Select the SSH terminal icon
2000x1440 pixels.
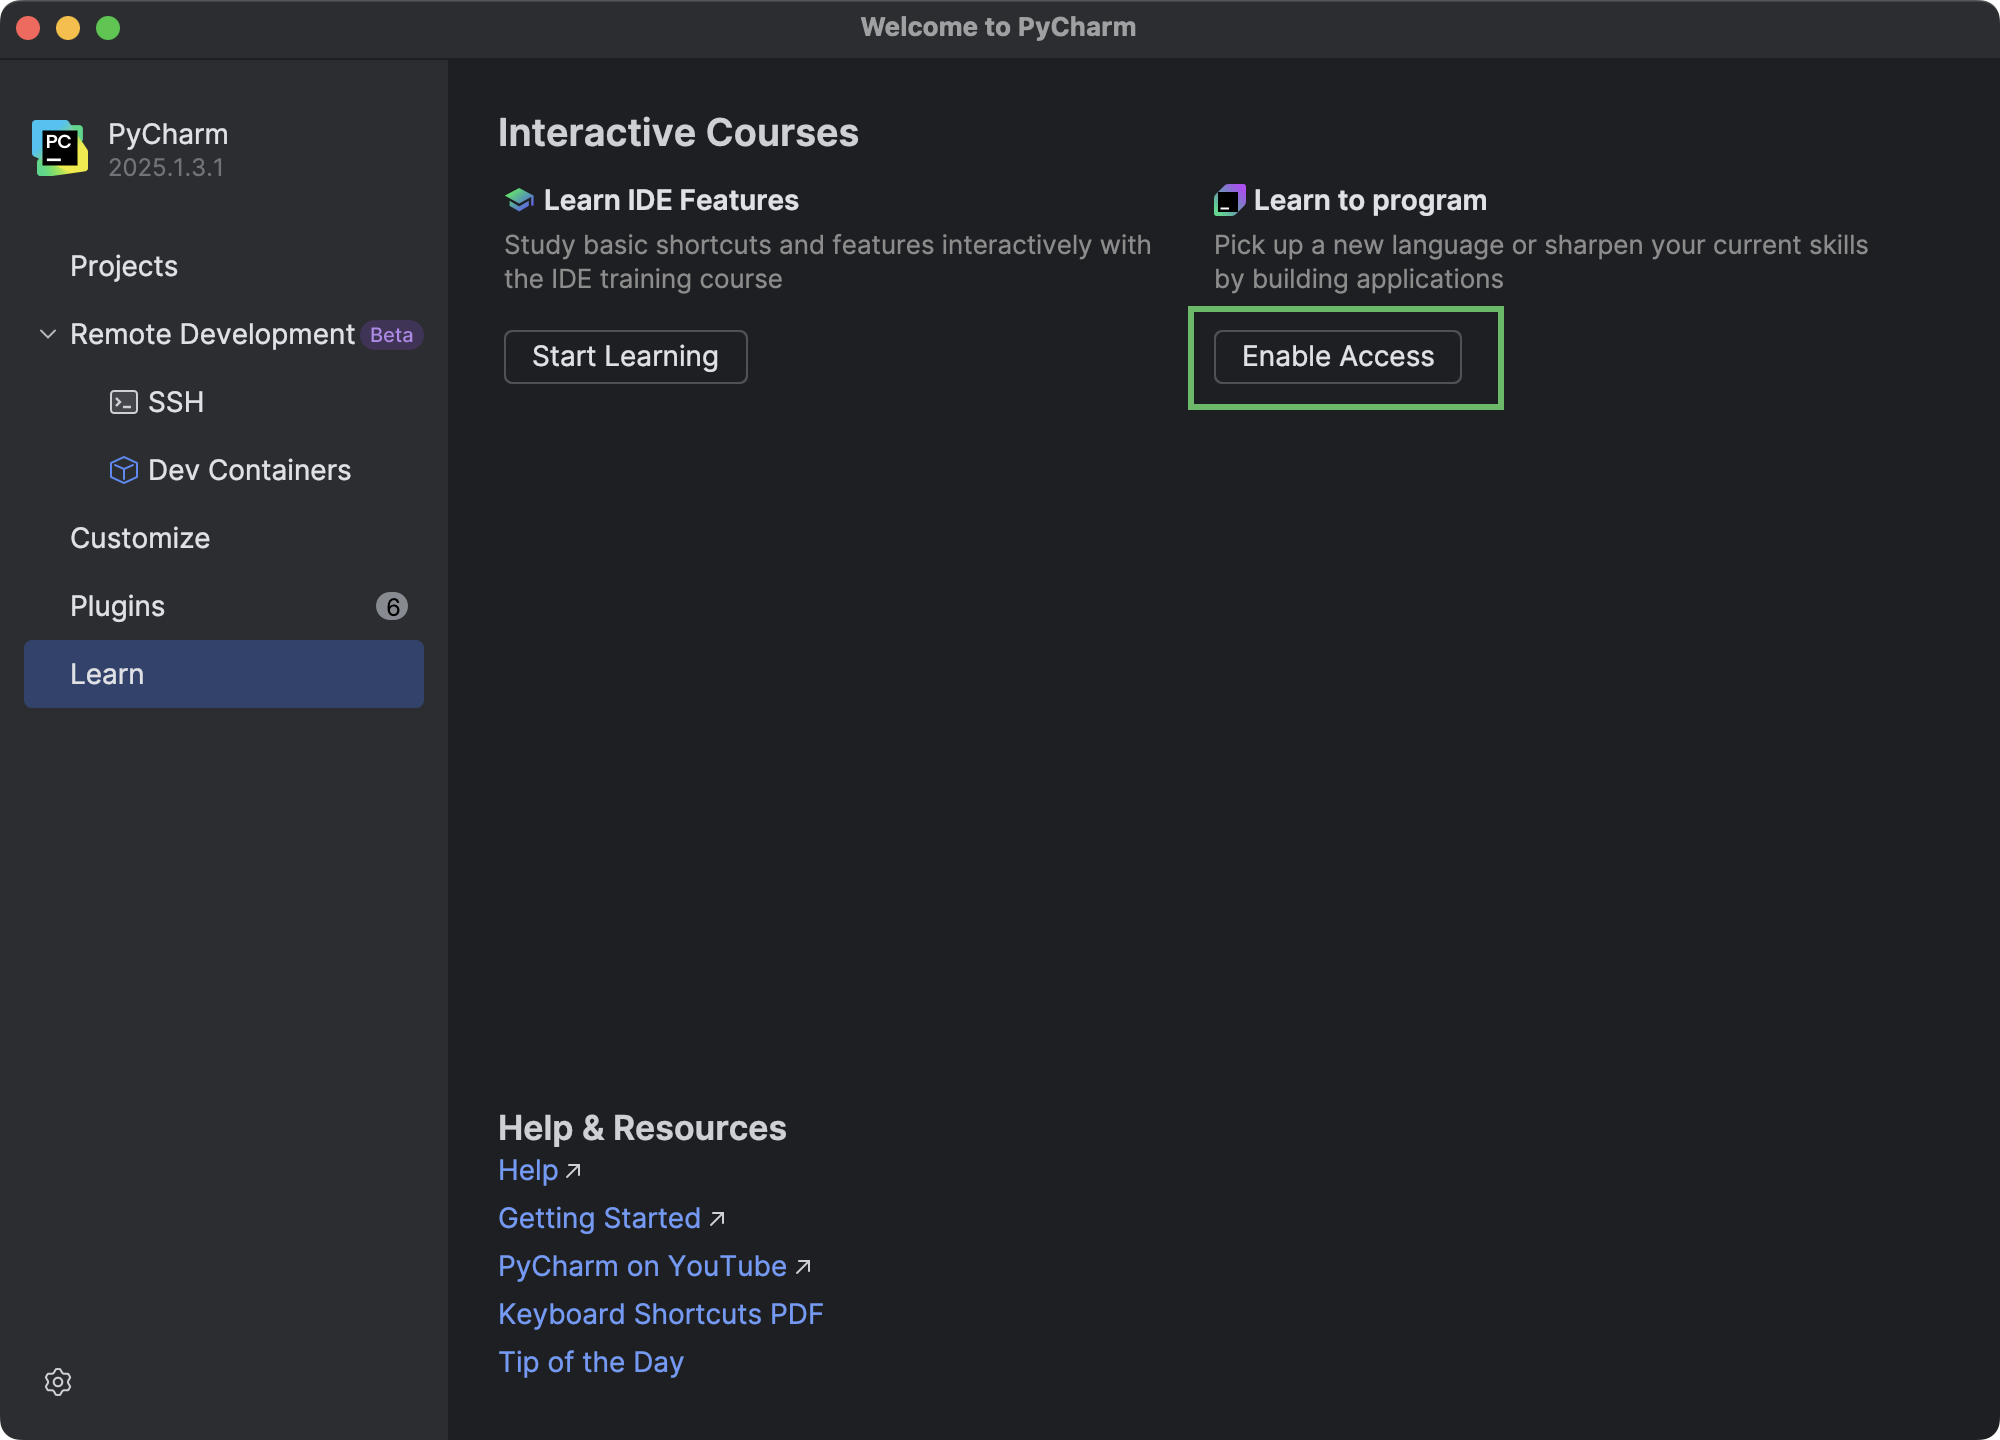[x=123, y=401]
